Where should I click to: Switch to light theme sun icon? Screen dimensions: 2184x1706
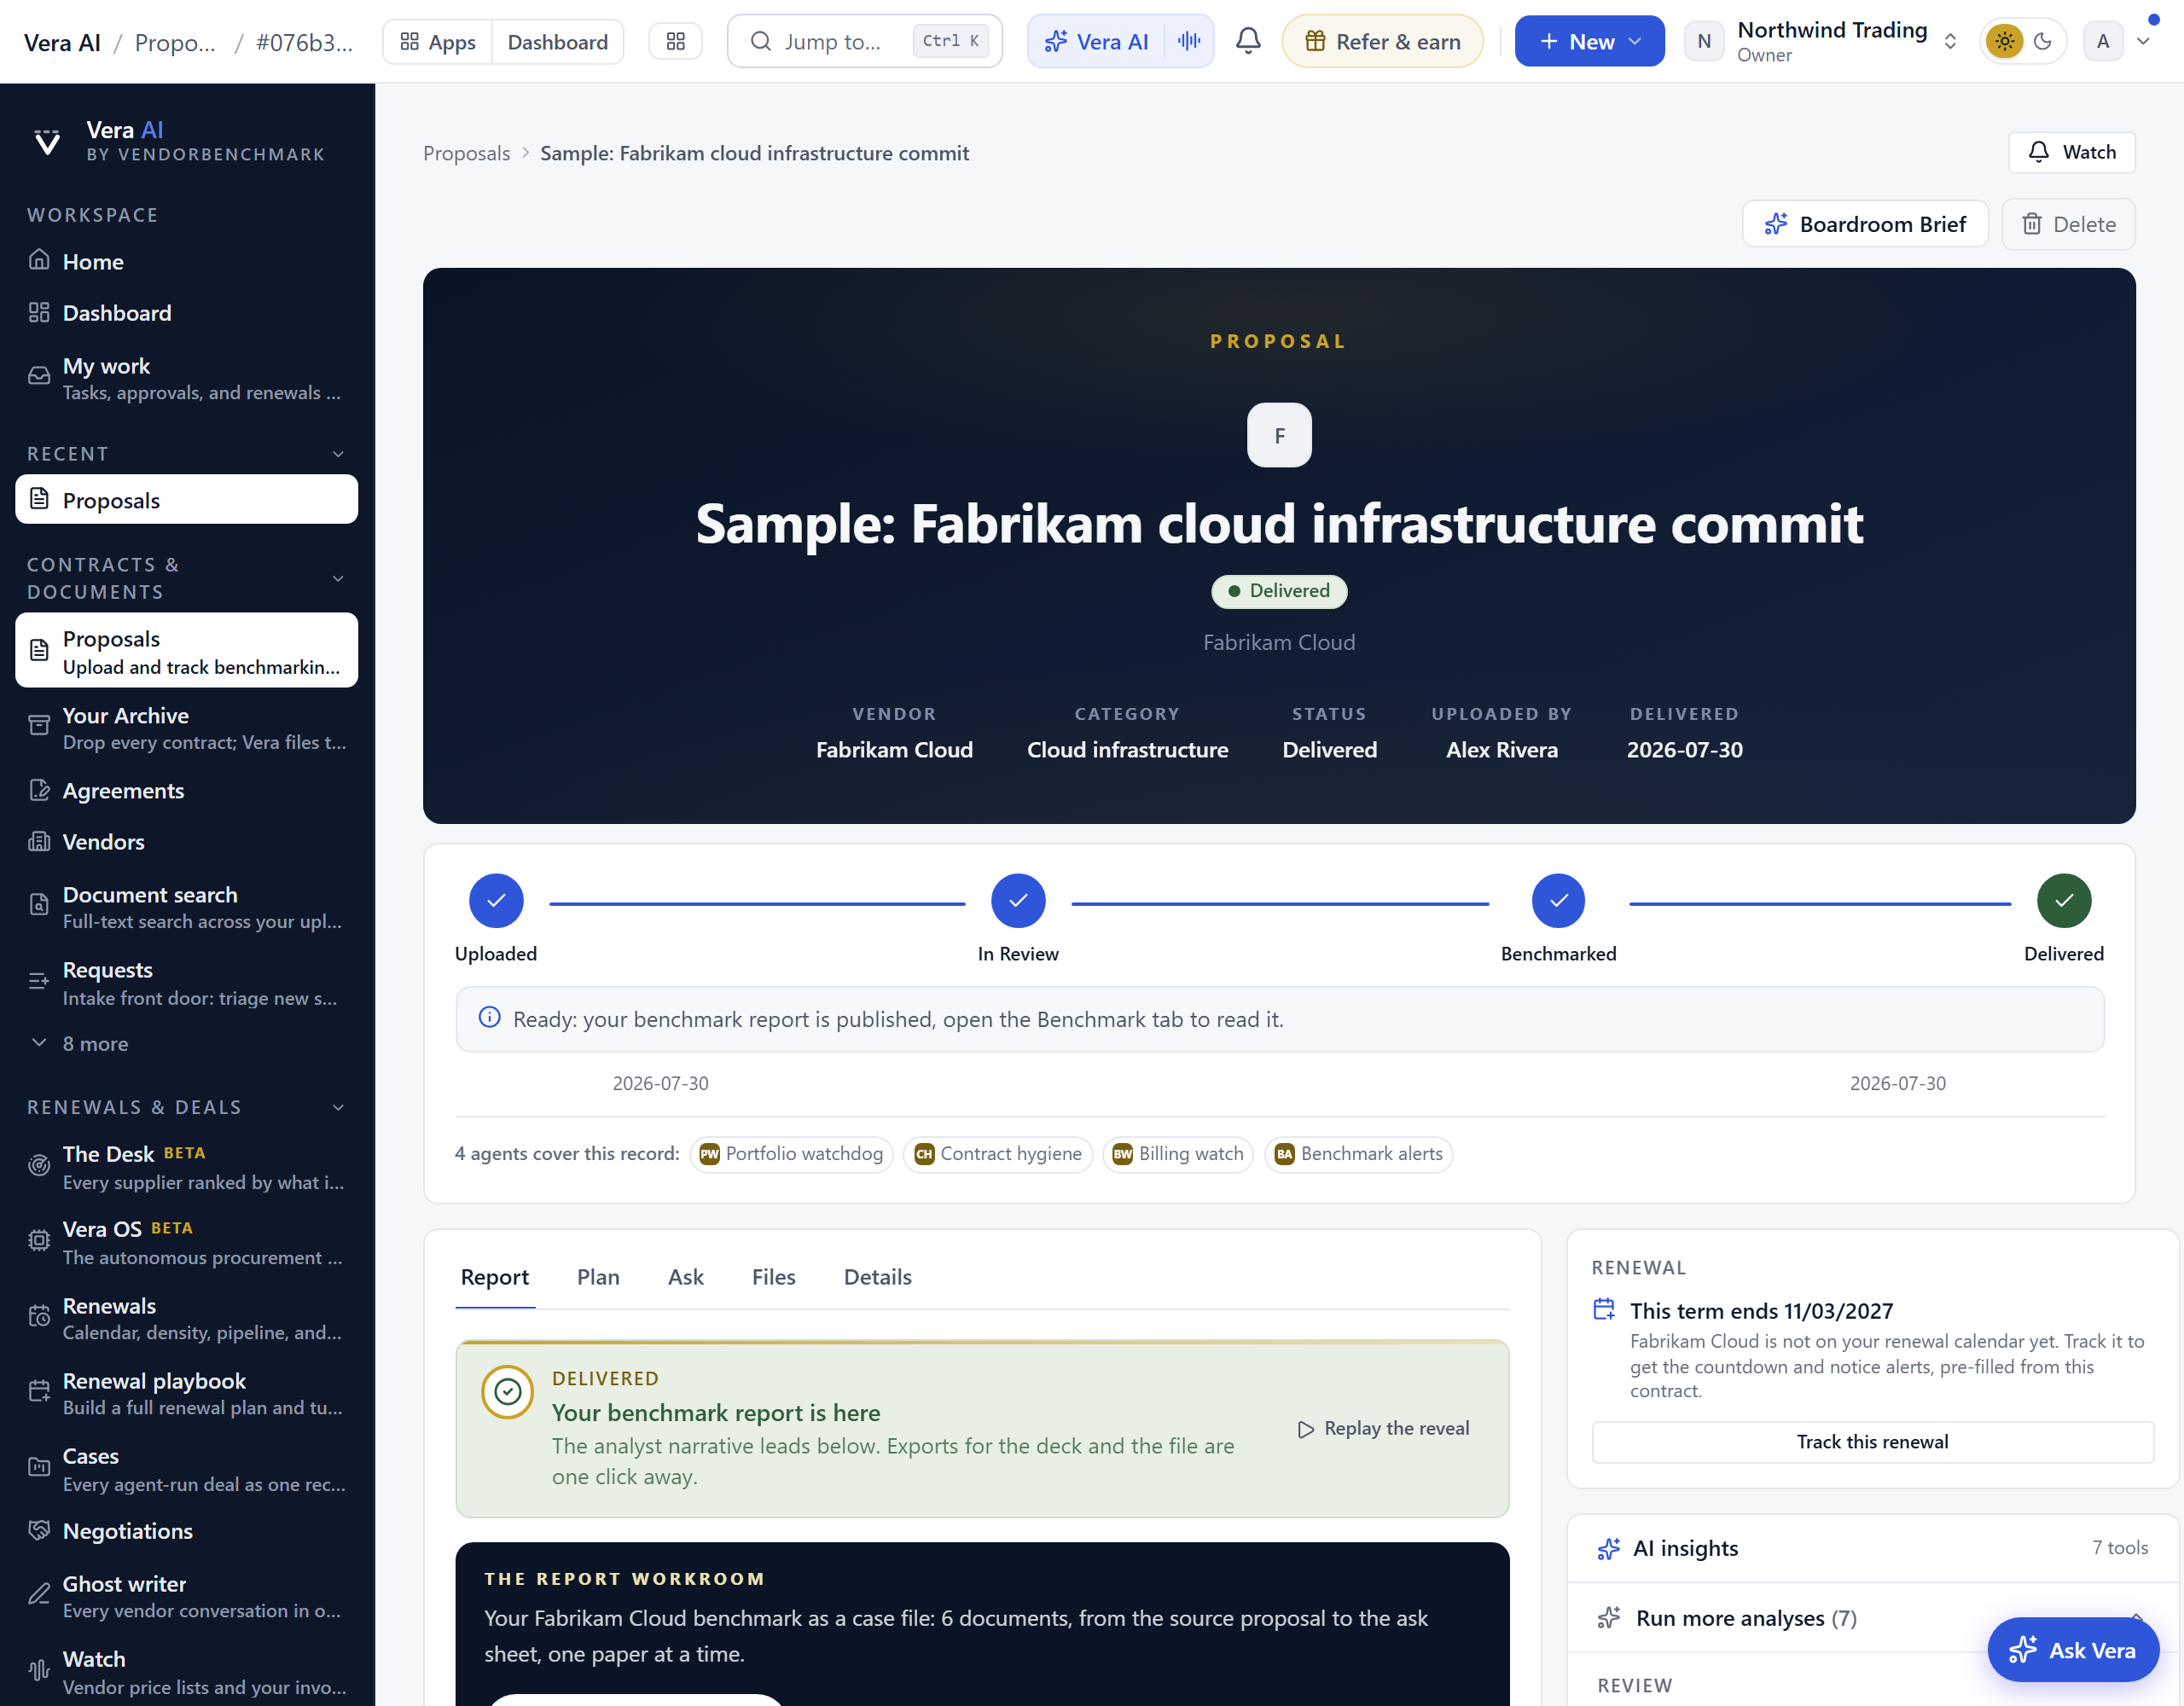[2004, 41]
